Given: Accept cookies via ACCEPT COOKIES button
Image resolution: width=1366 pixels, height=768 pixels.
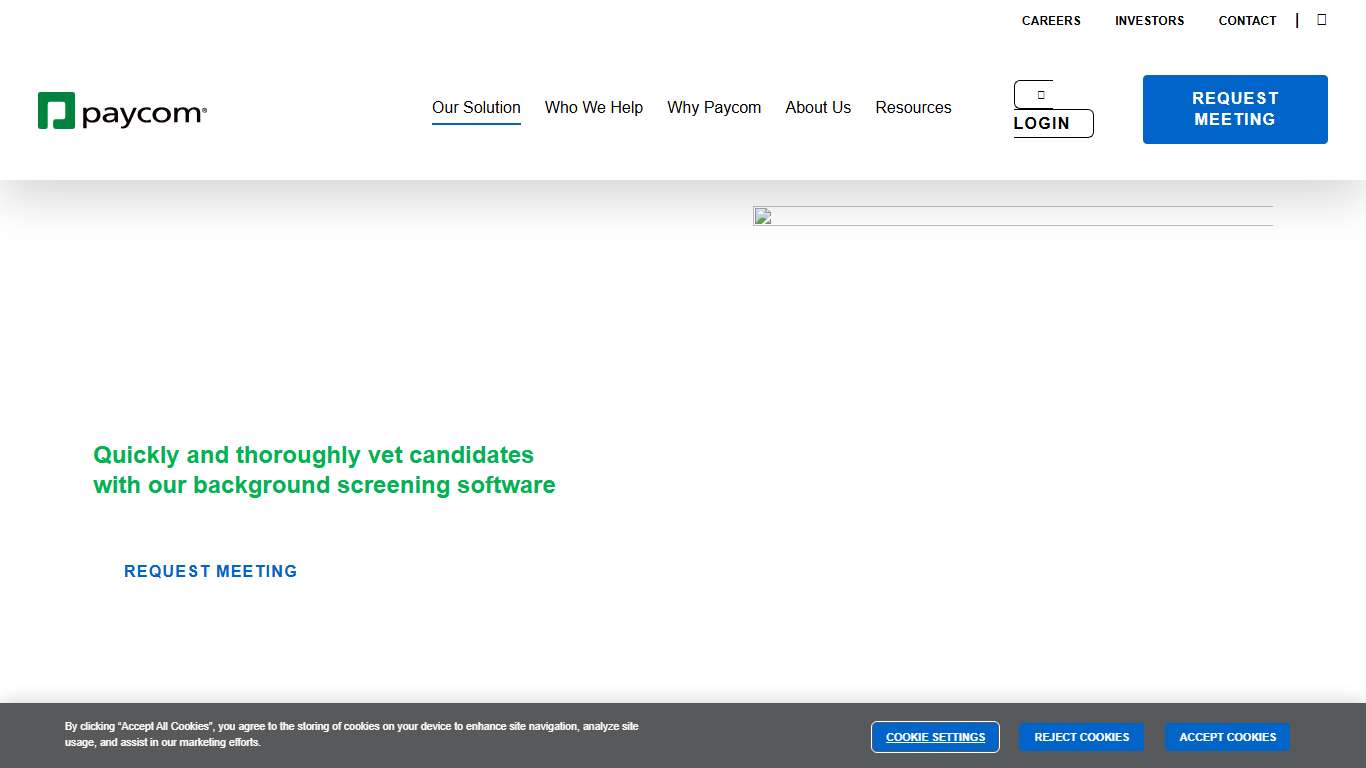Looking at the screenshot, I should (1227, 737).
